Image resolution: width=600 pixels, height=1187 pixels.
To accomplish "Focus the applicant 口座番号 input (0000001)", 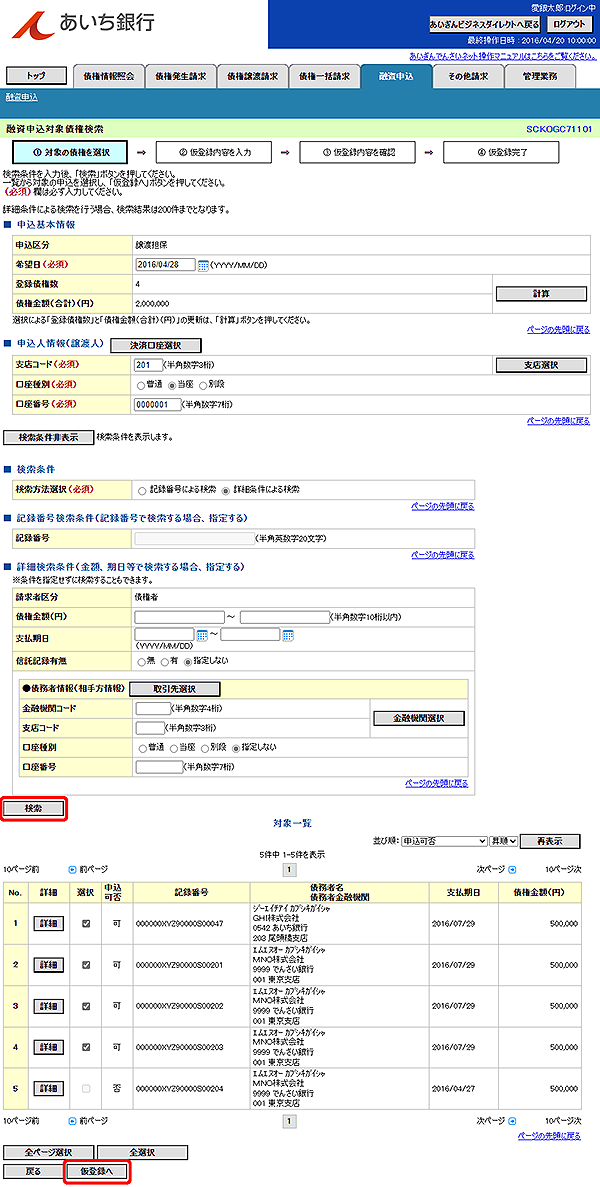I will click(158, 404).
